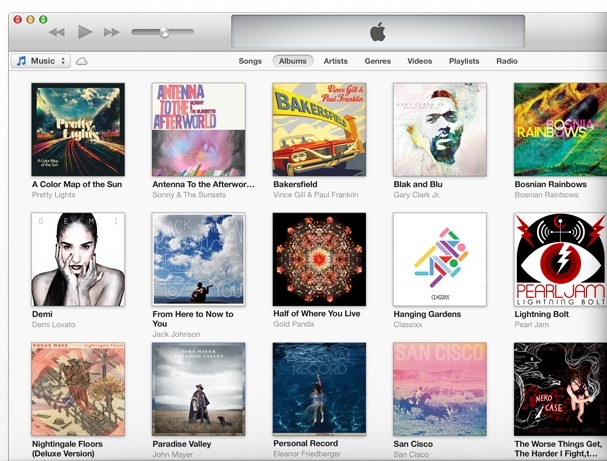This screenshot has height=461, width=607.
Task: Click the 'Pearl Jam' artist name
Action: 532,324
